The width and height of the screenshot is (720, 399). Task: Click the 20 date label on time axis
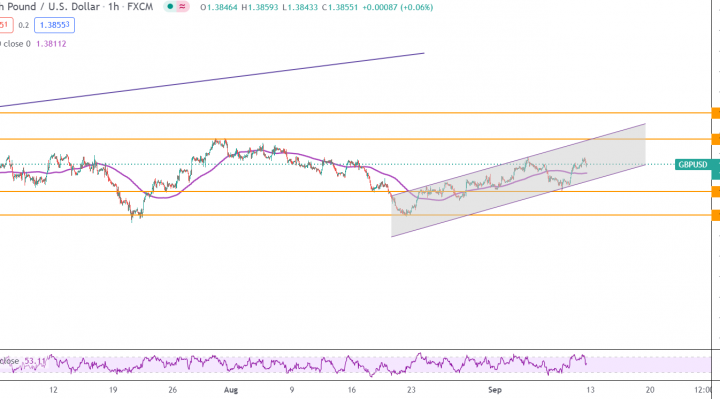650,390
